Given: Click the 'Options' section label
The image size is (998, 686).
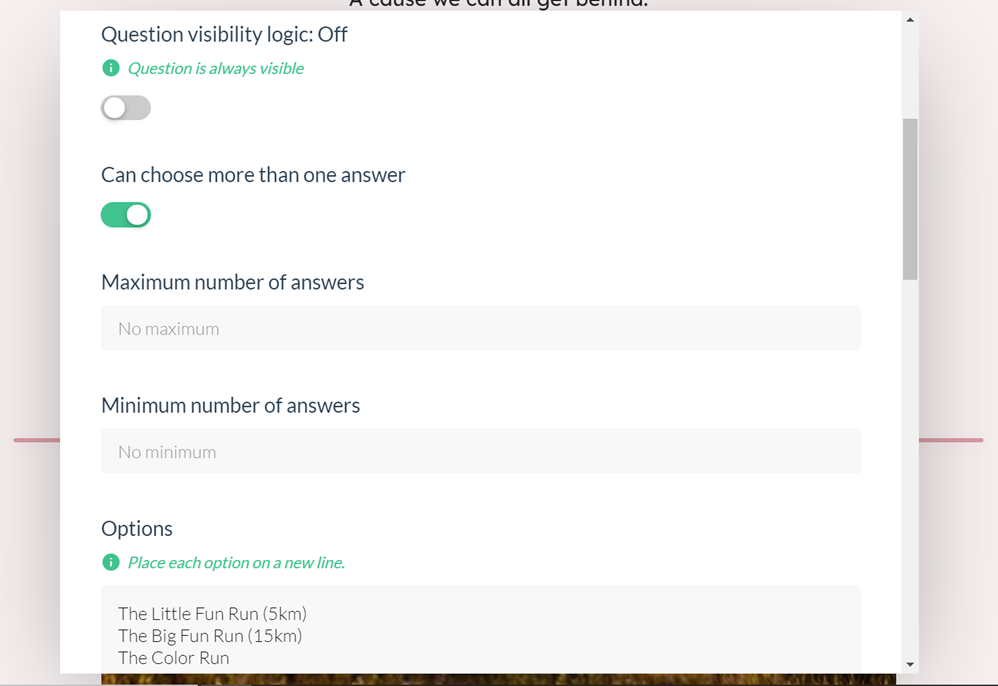Looking at the screenshot, I should 137,529.
